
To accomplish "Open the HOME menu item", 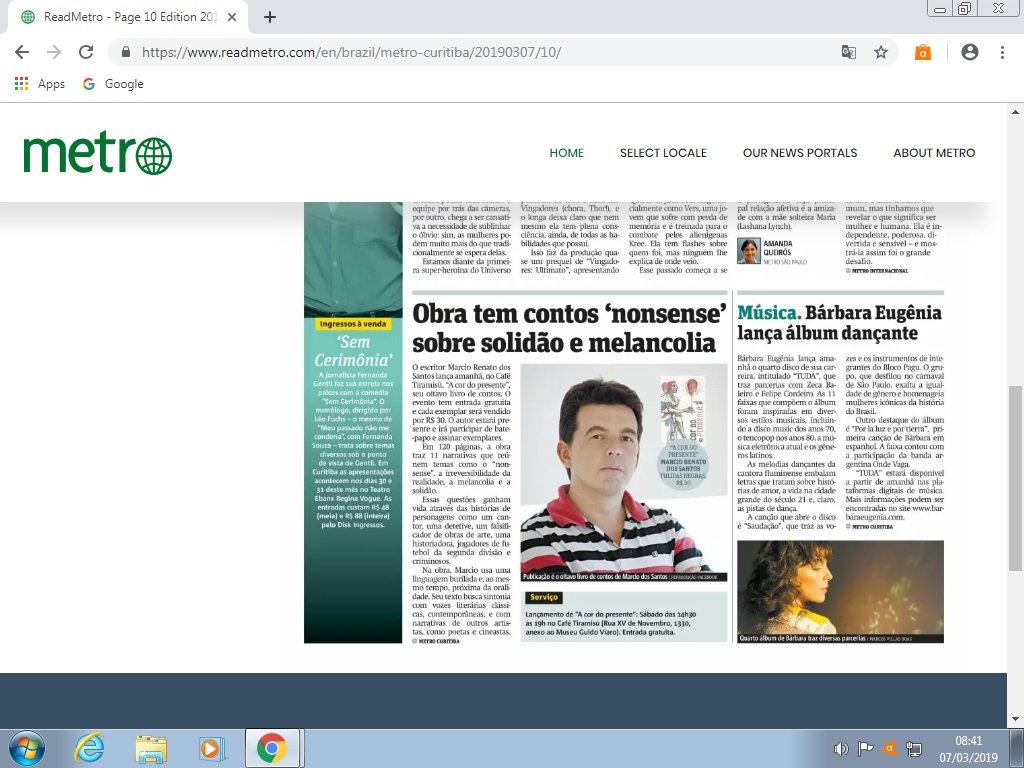I will [x=566, y=153].
